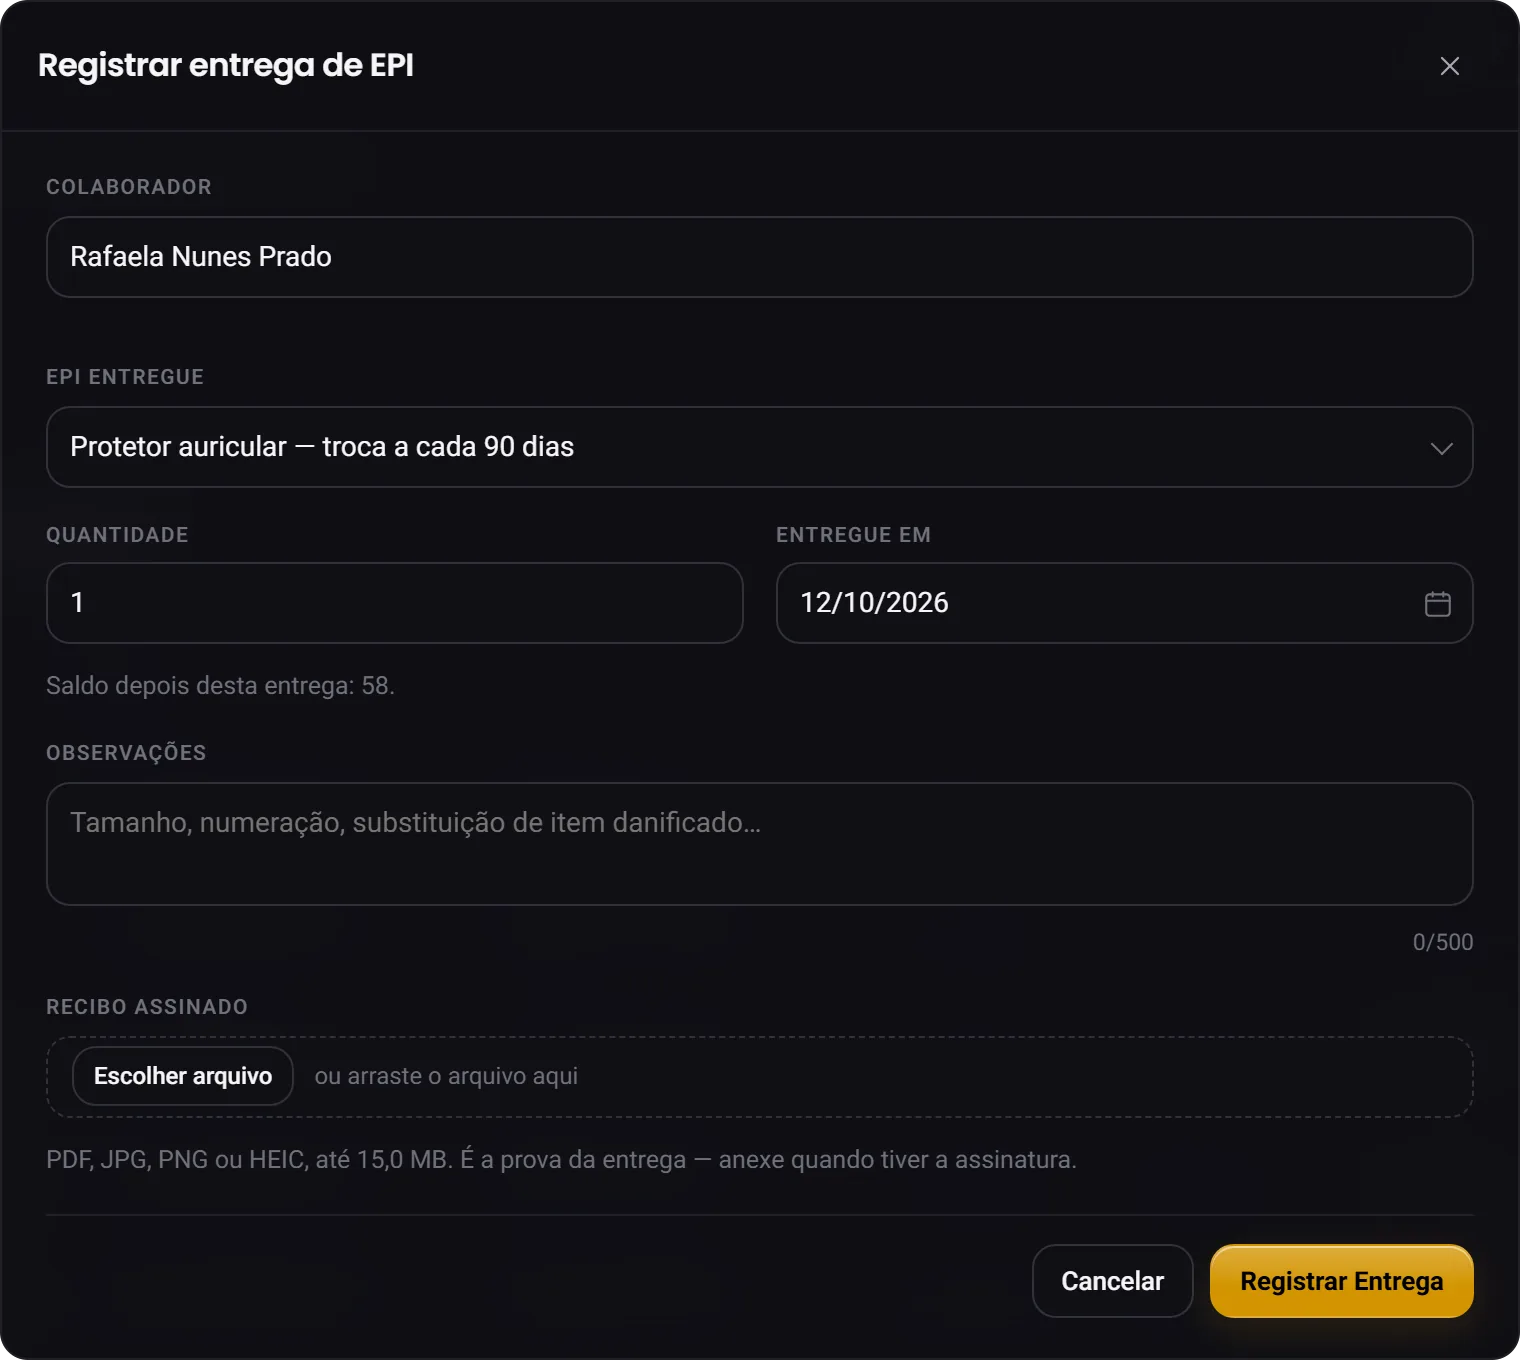Click the QUANTIDADE label
This screenshot has height=1360, width=1520.
[x=117, y=535]
